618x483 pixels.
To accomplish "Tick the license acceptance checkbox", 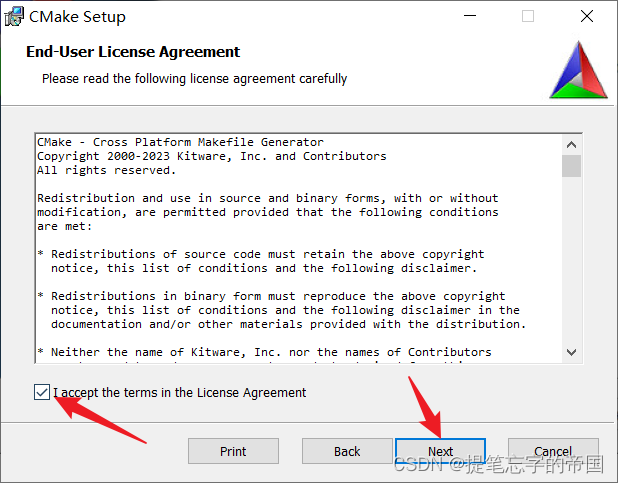I will pos(42,392).
